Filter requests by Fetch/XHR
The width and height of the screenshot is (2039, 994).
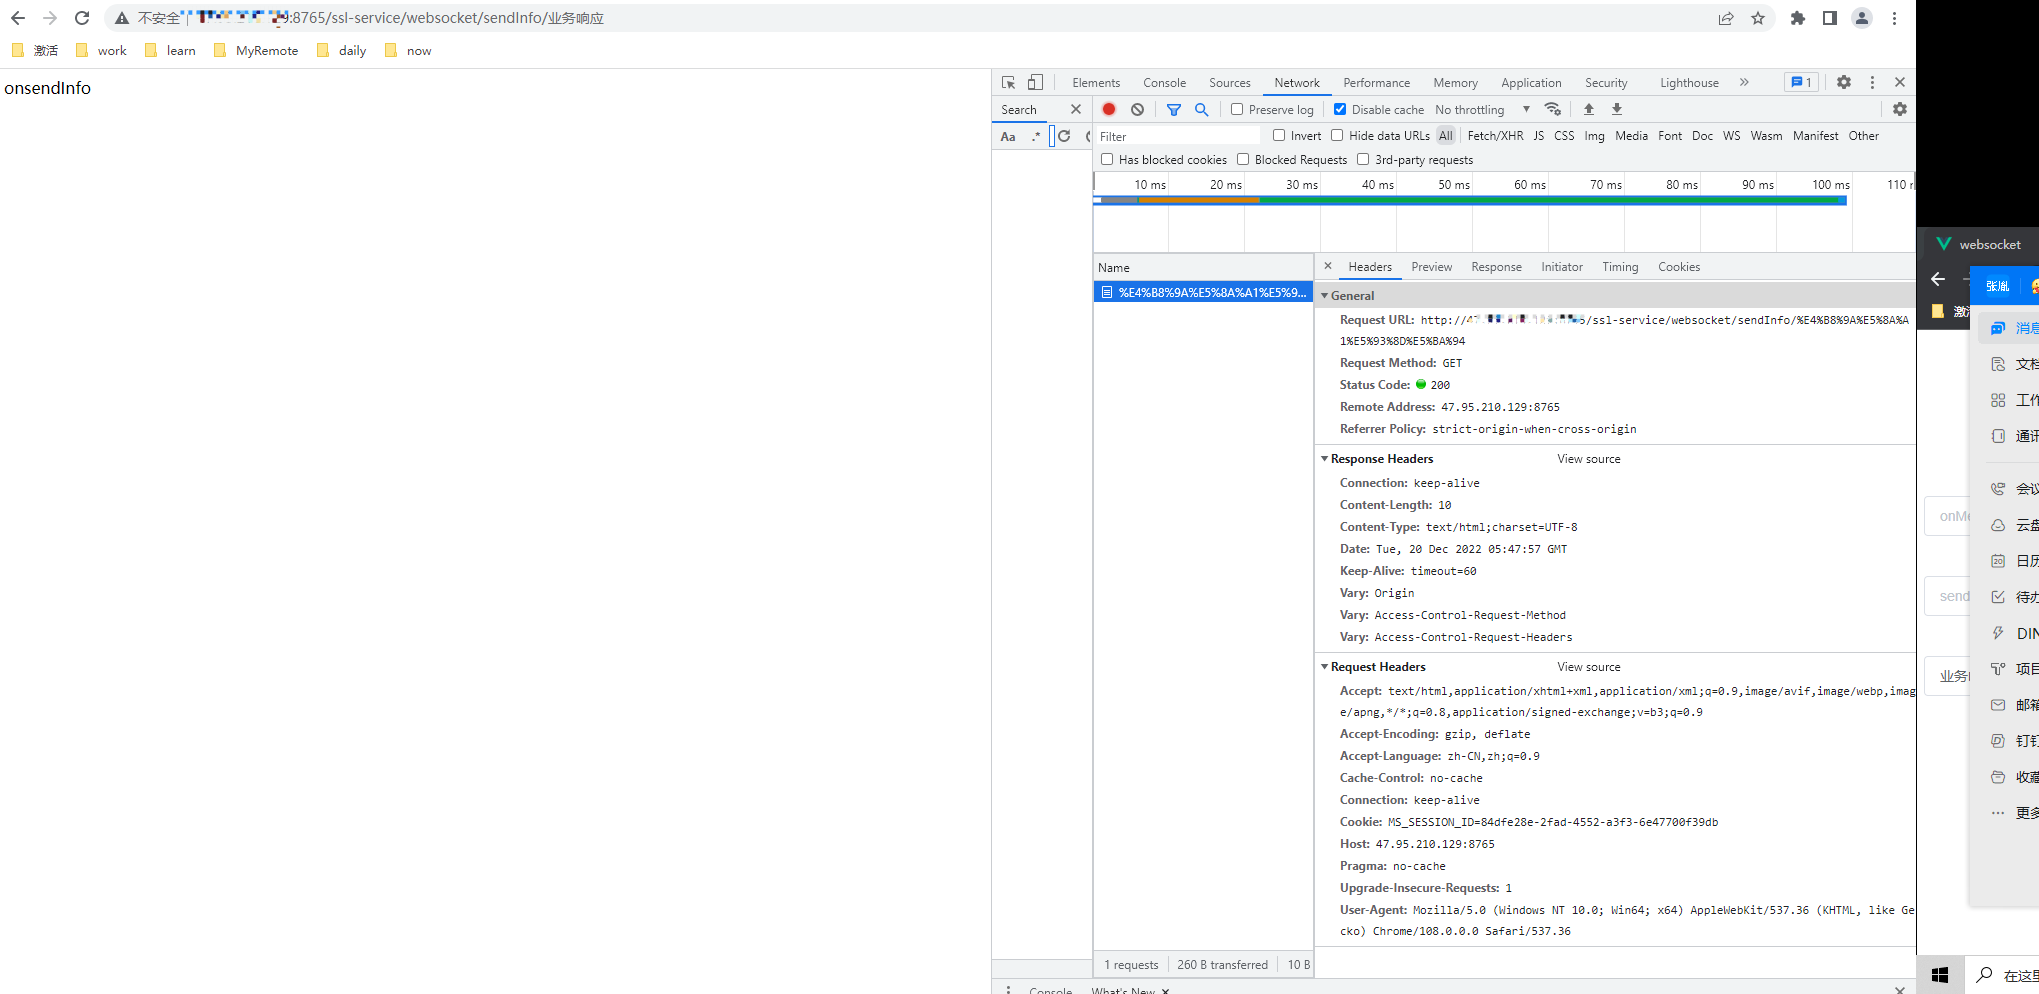tap(1495, 136)
